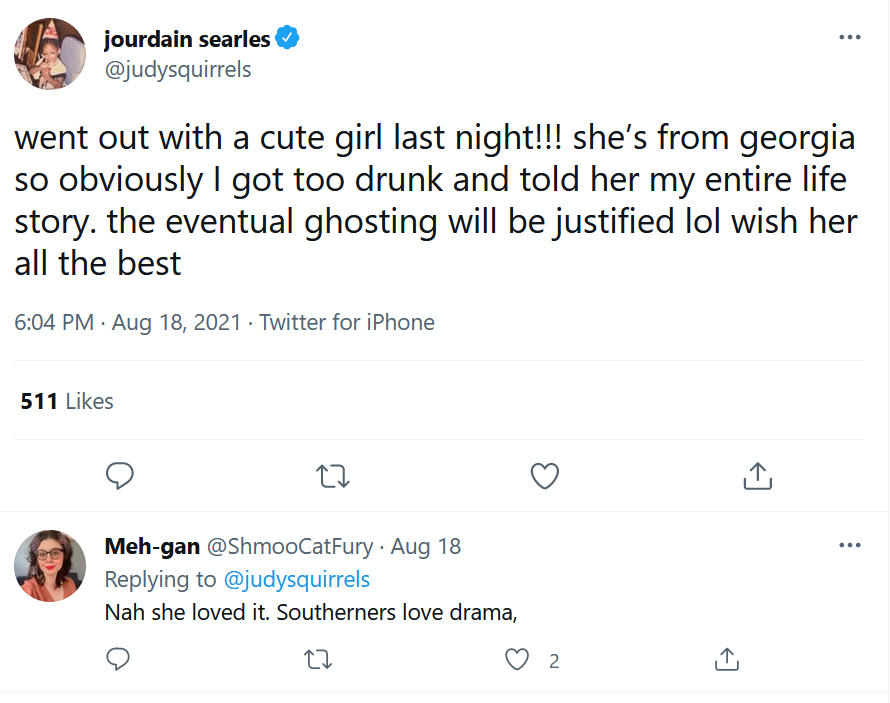Retweet the main tweet about the georgia girl
This screenshot has height=703, width=890.
[333, 476]
